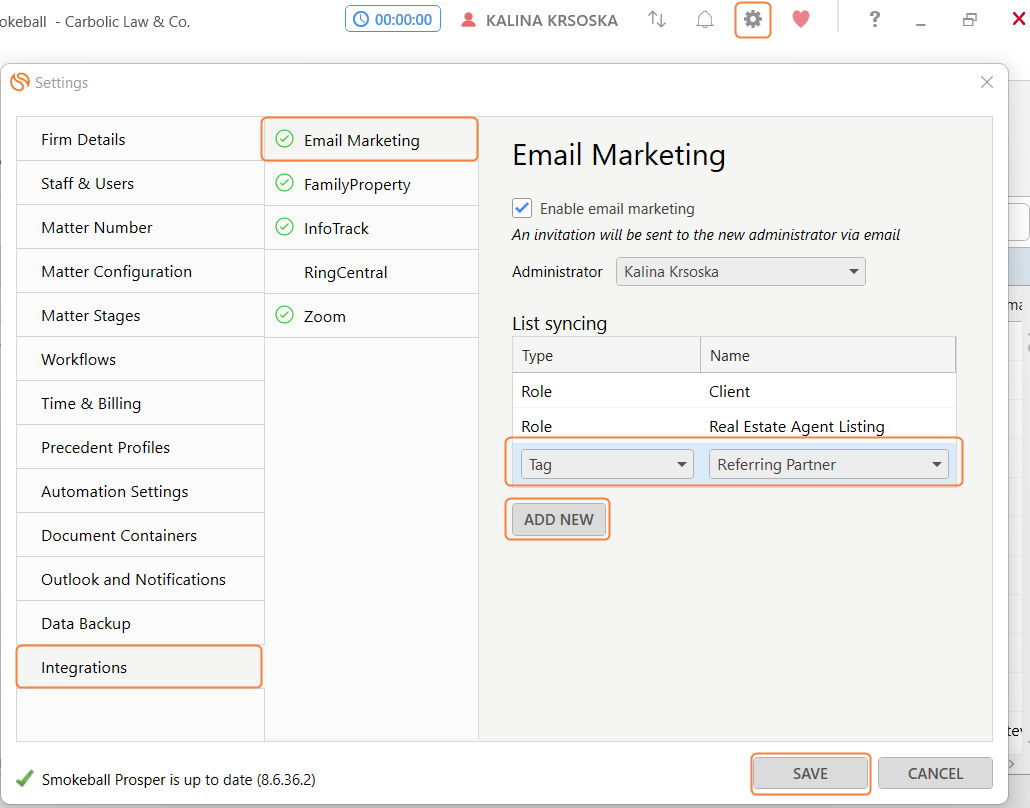Open the Workflows settings tab
The image size is (1030, 808).
pos(140,359)
